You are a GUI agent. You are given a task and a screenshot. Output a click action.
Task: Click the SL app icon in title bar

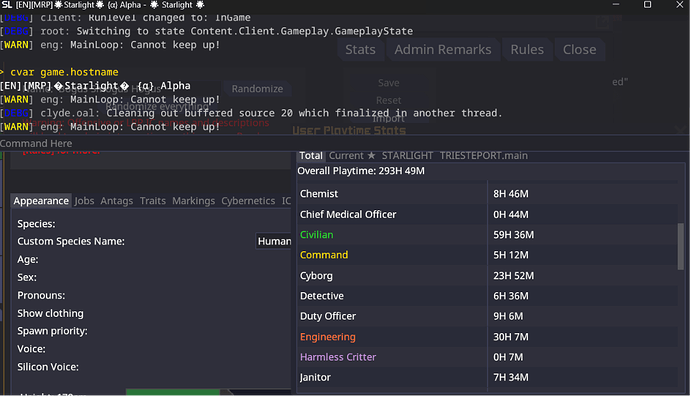tap(7, 5)
